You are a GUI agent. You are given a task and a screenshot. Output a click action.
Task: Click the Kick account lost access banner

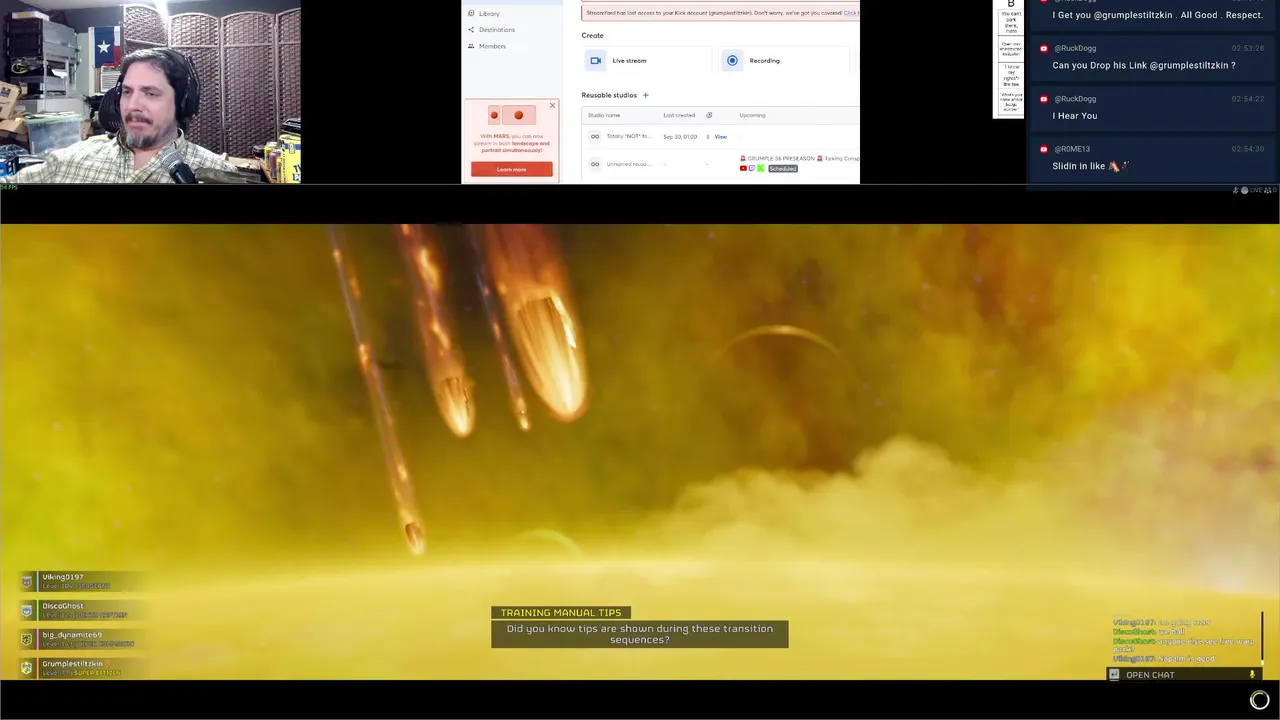coord(721,13)
